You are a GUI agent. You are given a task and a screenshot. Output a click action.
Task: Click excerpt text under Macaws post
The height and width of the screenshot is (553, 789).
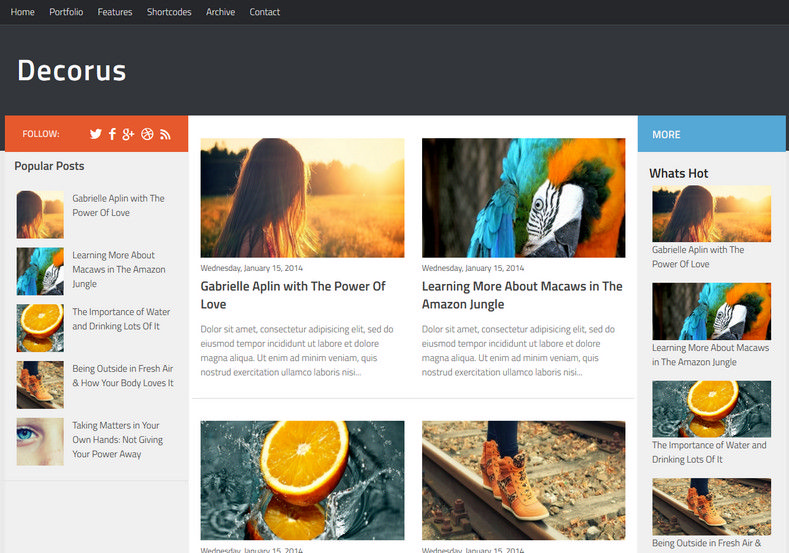click(x=518, y=351)
